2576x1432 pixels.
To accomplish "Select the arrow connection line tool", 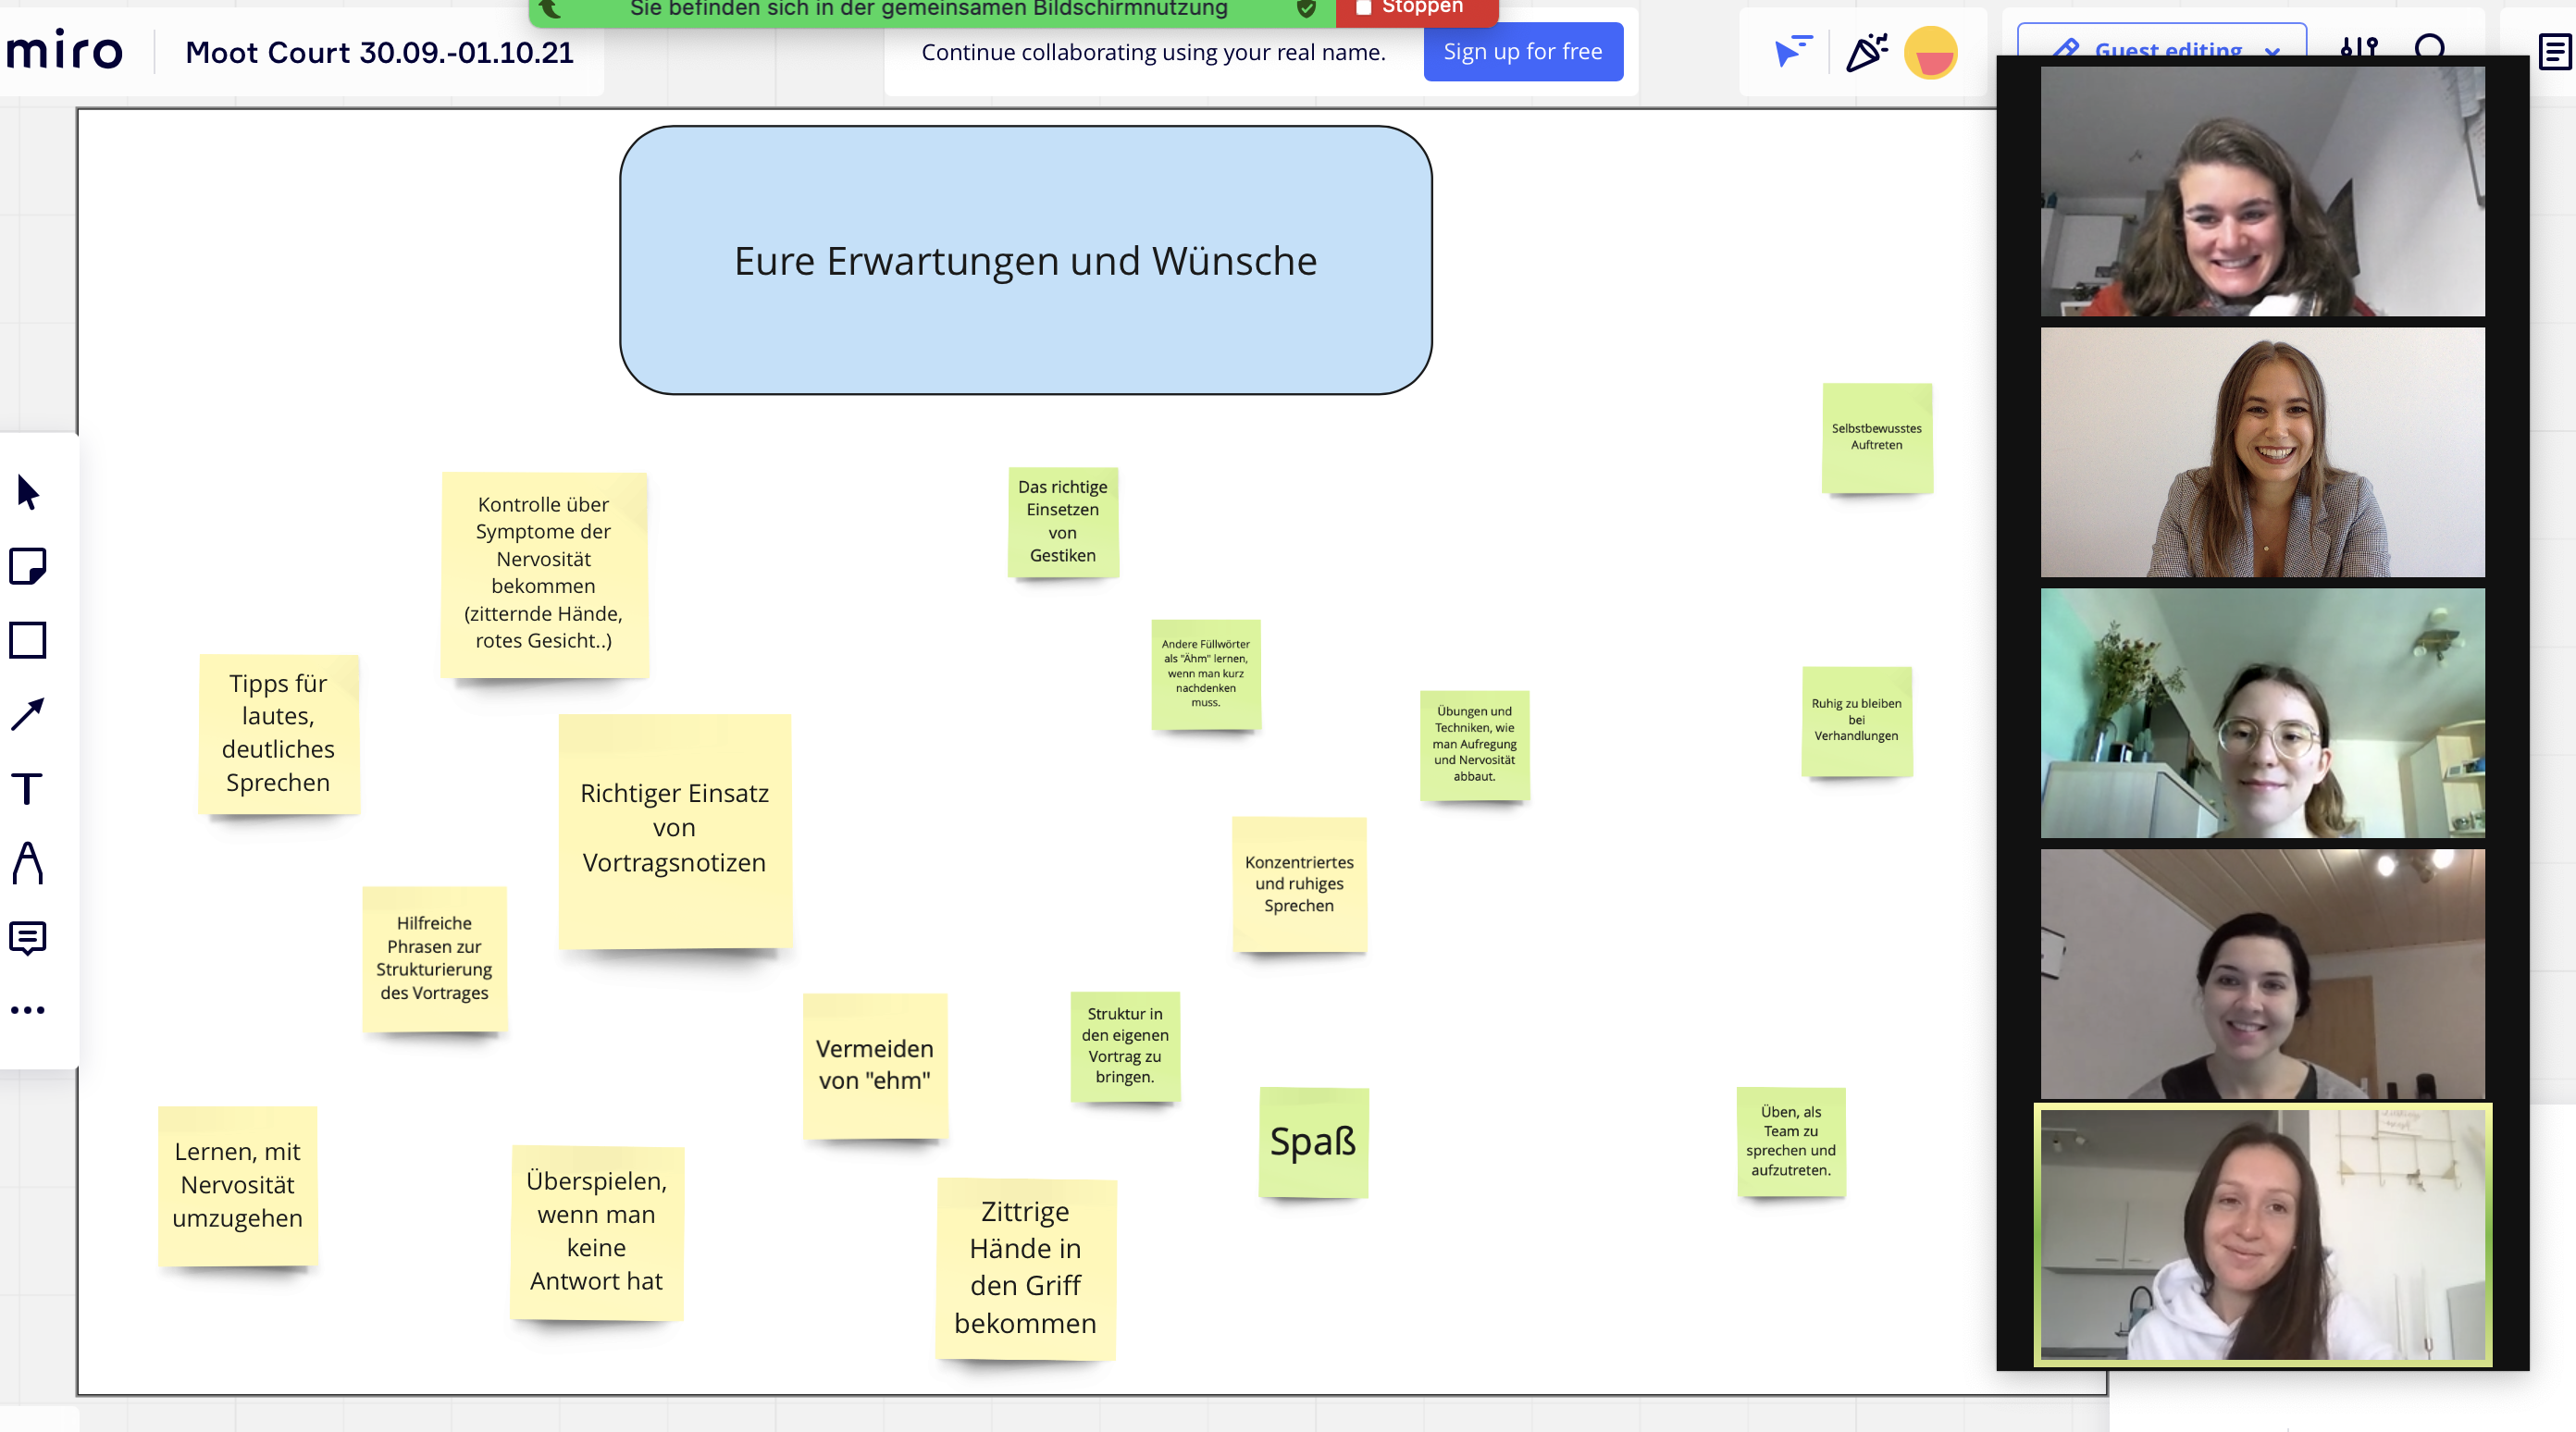I will (x=28, y=714).
